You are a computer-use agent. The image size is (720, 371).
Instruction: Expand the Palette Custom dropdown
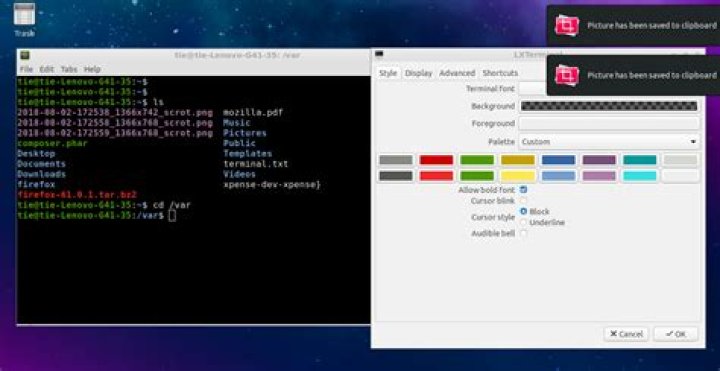(x=609, y=142)
